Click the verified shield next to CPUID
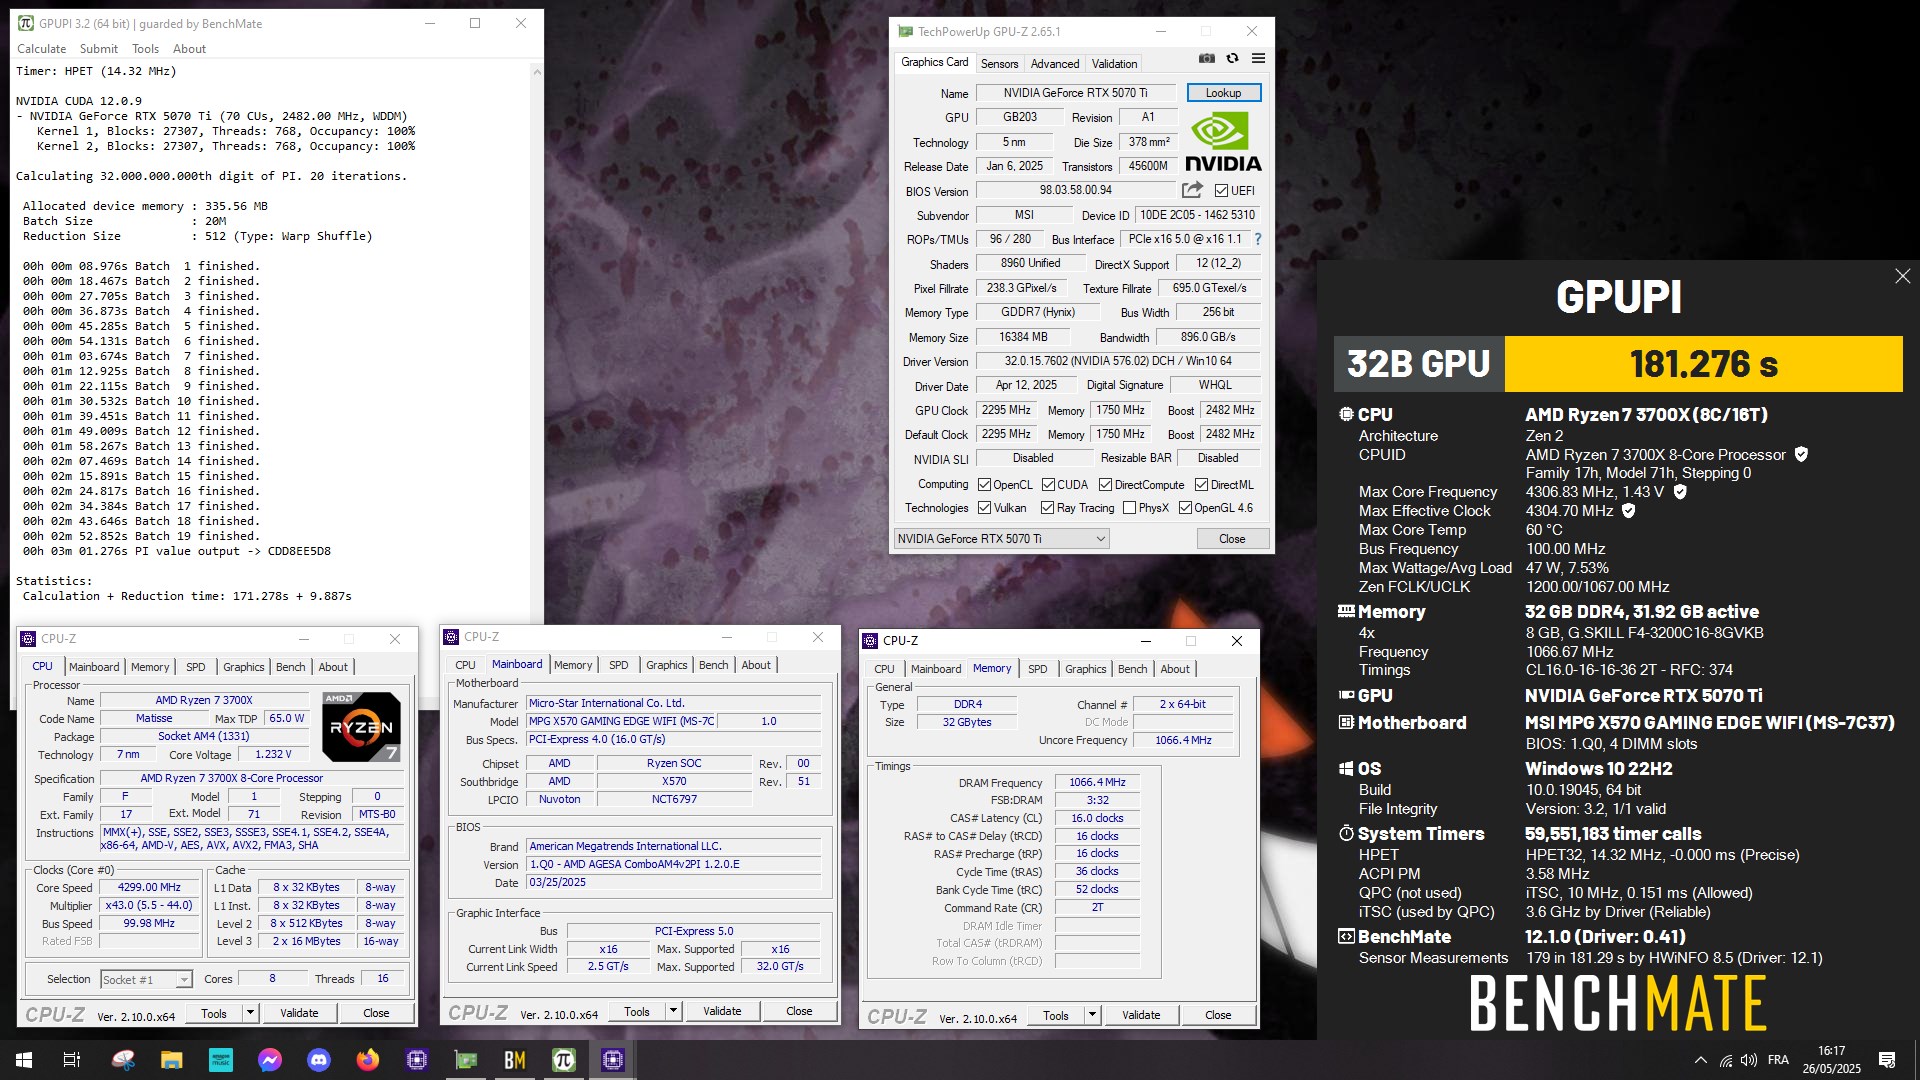This screenshot has width=1920, height=1080. (1801, 455)
